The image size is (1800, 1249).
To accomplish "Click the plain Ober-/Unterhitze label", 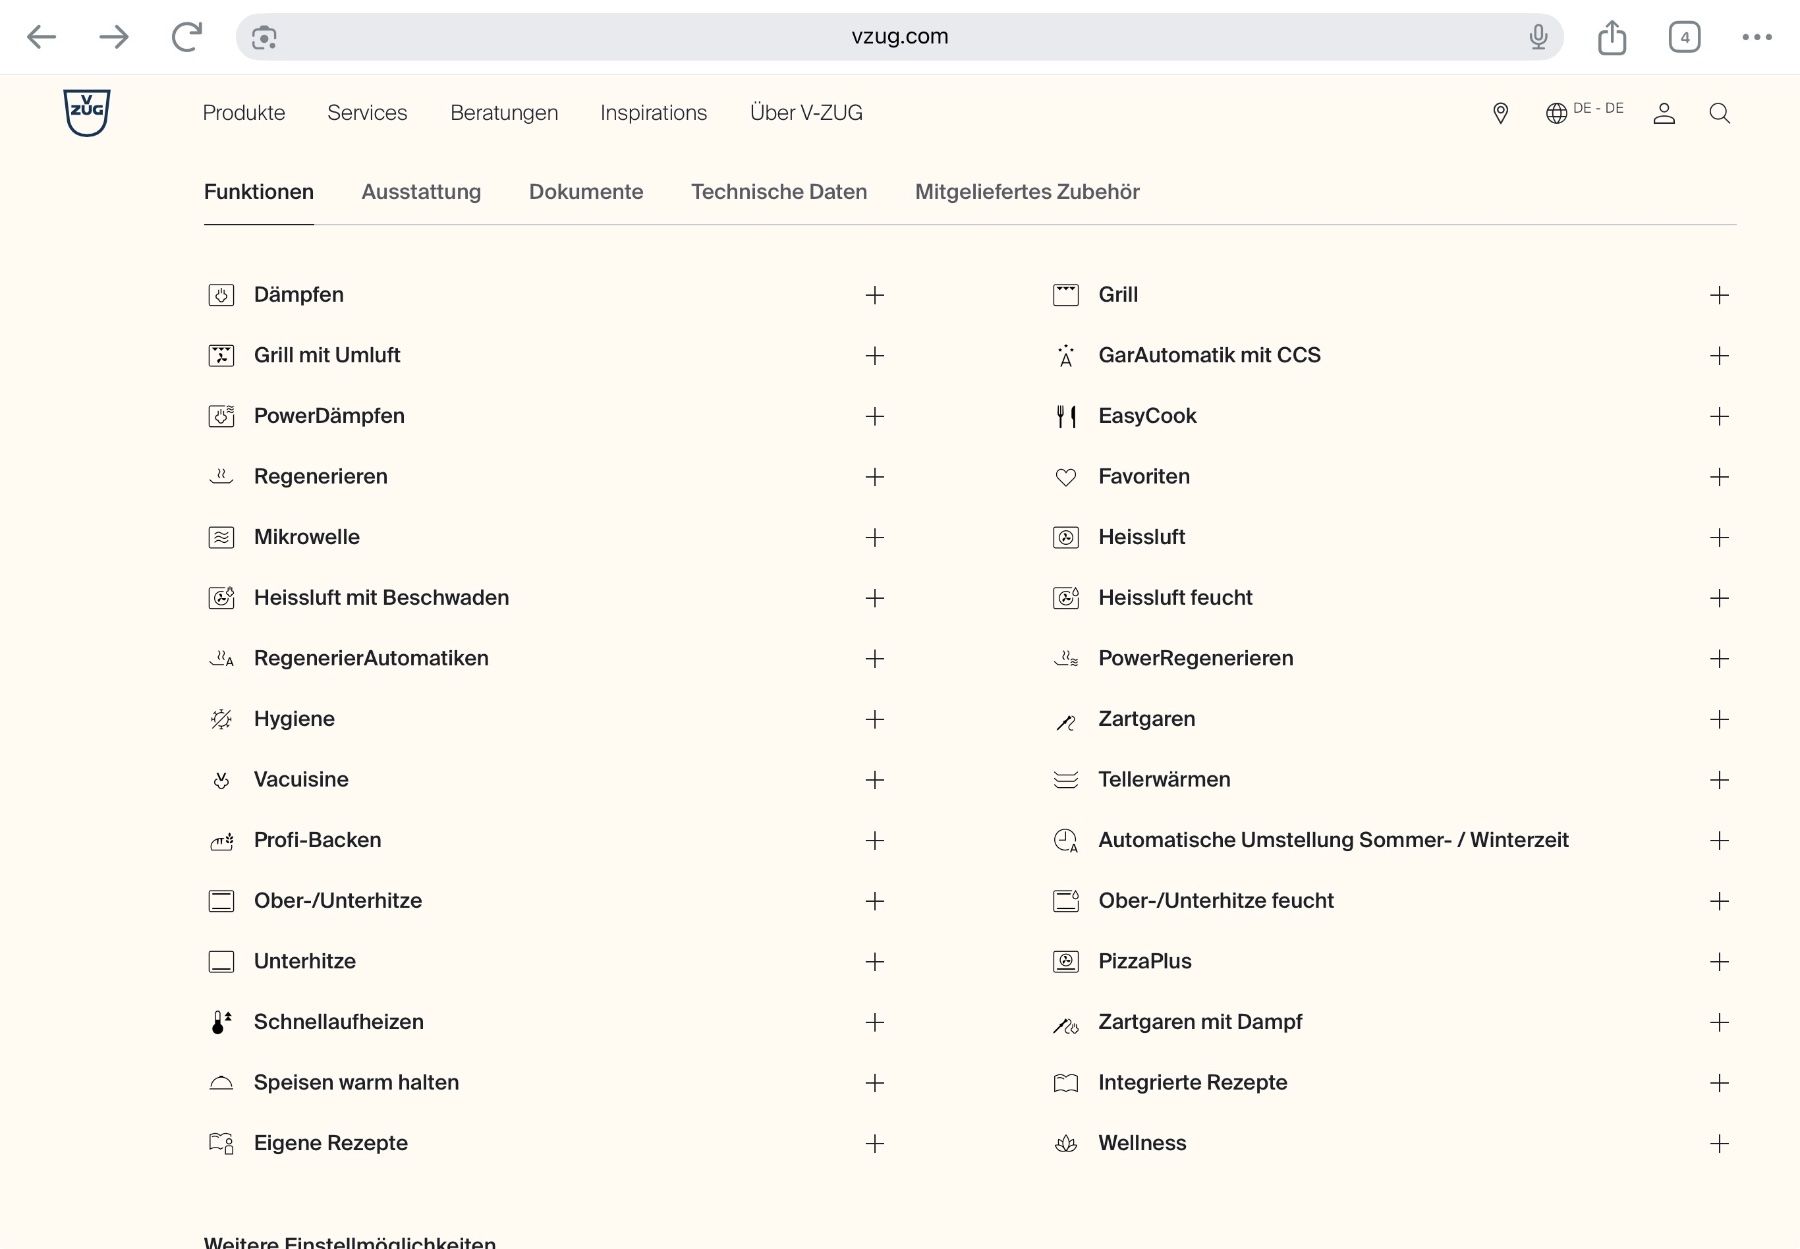I will 338,901.
